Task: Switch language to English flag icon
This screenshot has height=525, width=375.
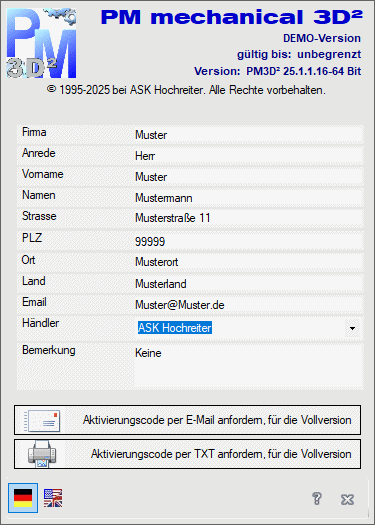Action: pos(53,498)
